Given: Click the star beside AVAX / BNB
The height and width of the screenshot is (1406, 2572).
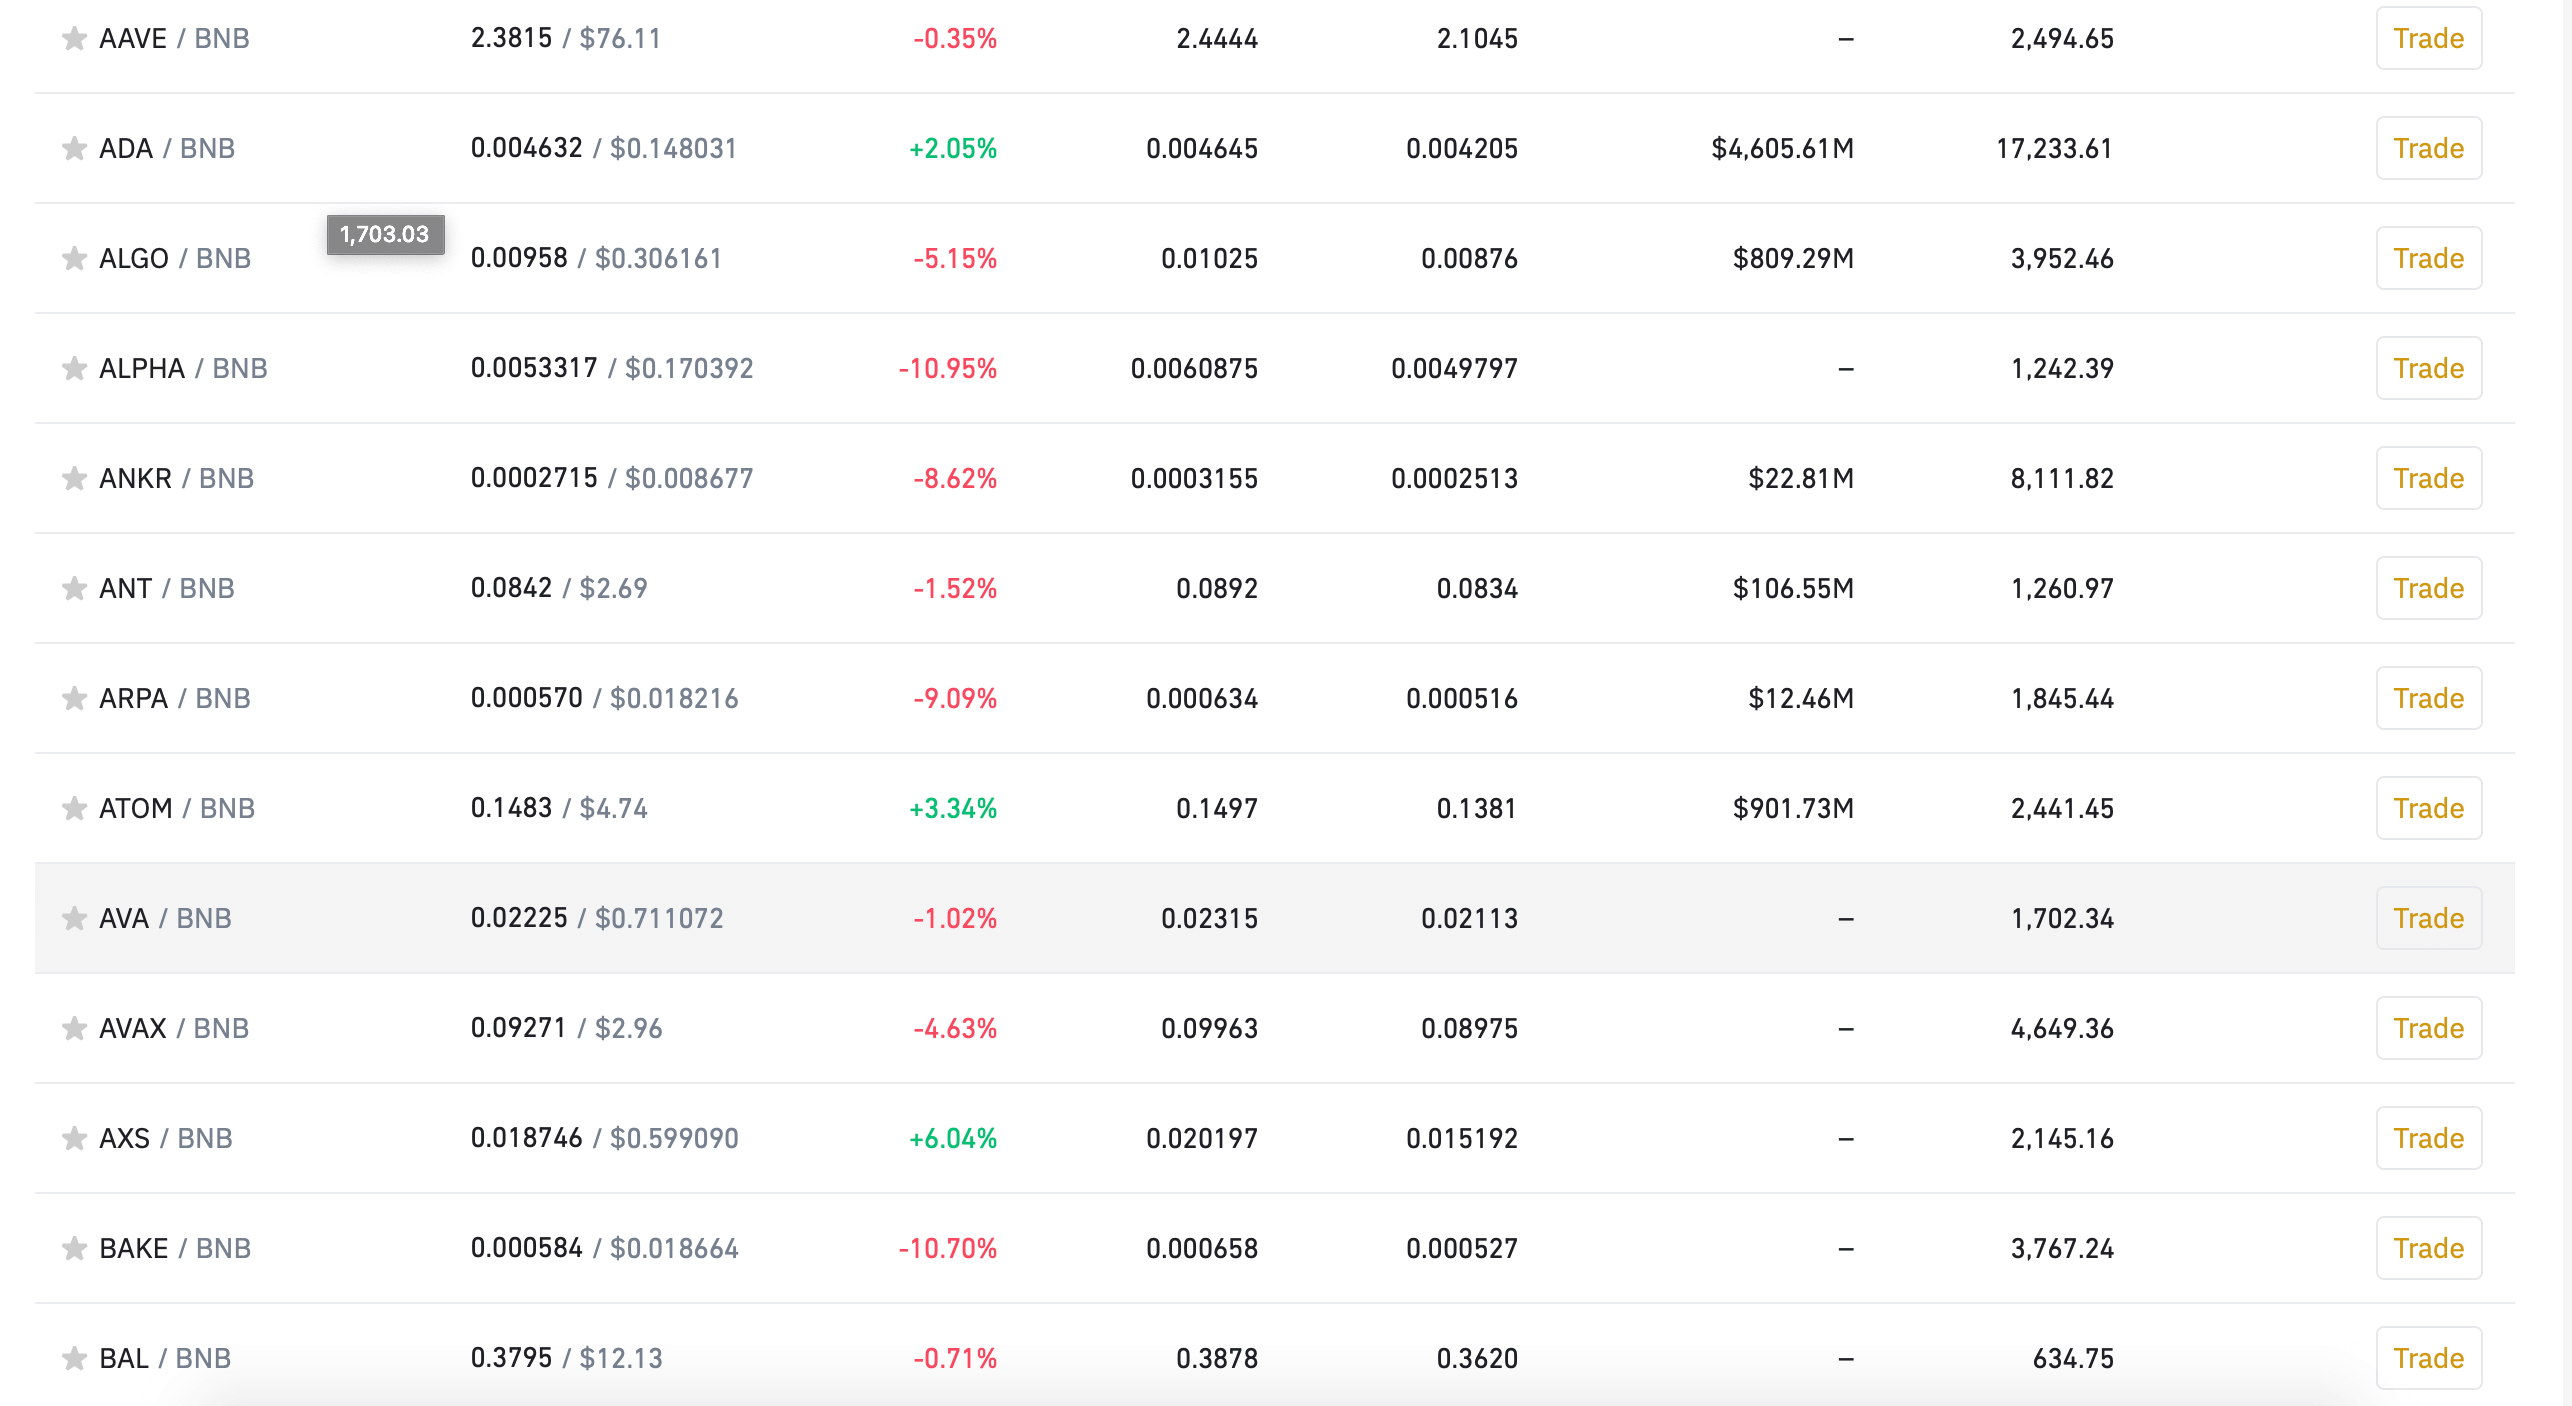Looking at the screenshot, I should click(74, 1029).
